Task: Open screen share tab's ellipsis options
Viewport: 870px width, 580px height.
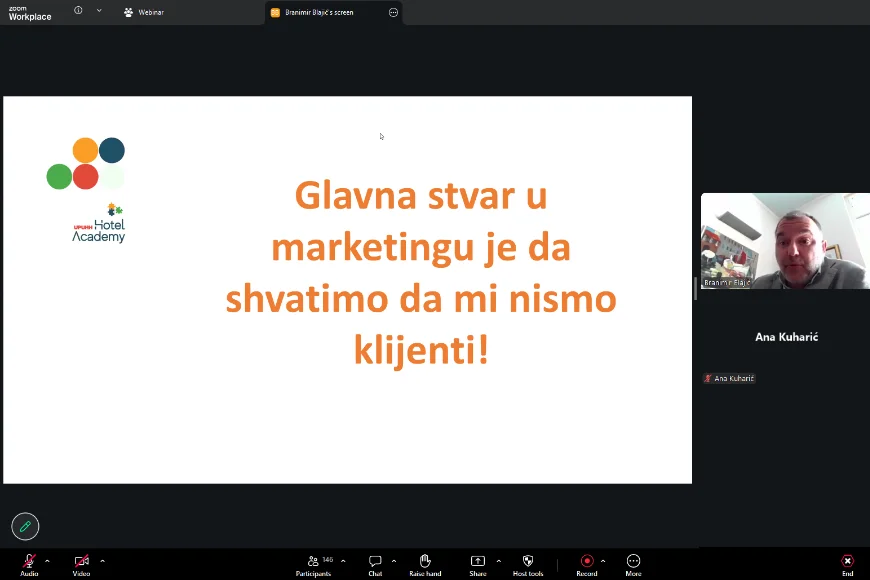Action: coord(393,12)
